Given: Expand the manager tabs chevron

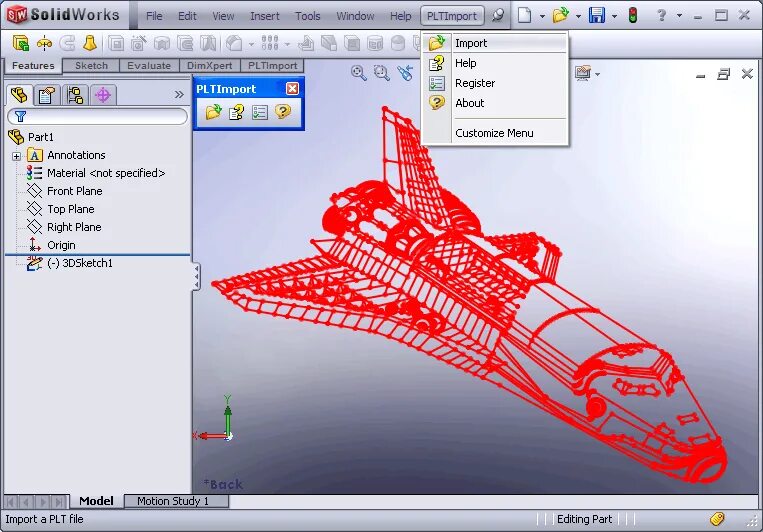Looking at the screenshot, I should tap(179, 94).
